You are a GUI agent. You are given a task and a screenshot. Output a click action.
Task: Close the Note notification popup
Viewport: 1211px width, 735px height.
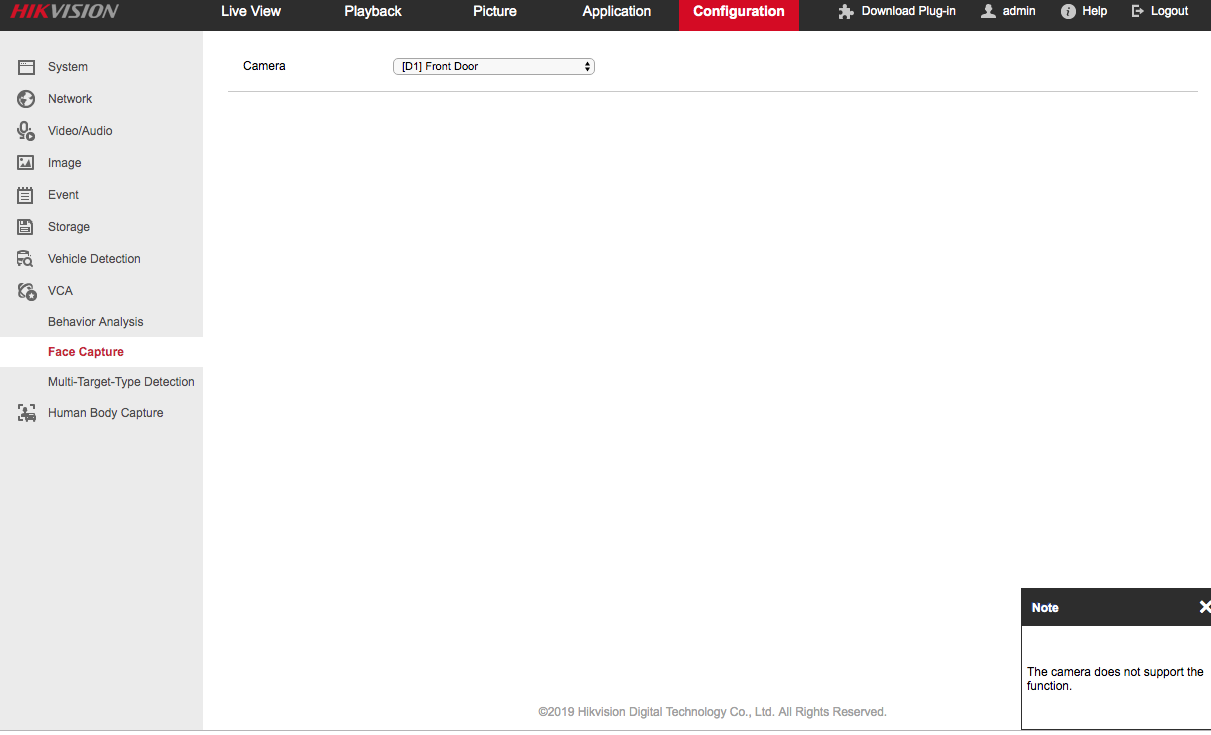tap(1204, 607)
